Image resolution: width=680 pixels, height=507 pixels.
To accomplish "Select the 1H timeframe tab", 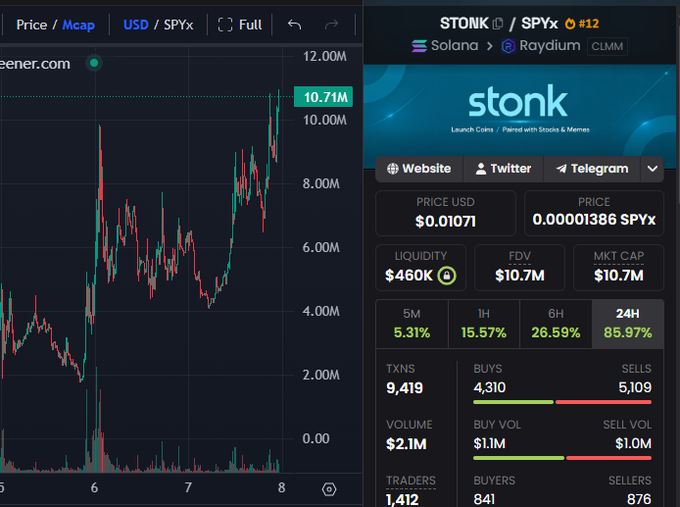I will [x=484, y=324].
